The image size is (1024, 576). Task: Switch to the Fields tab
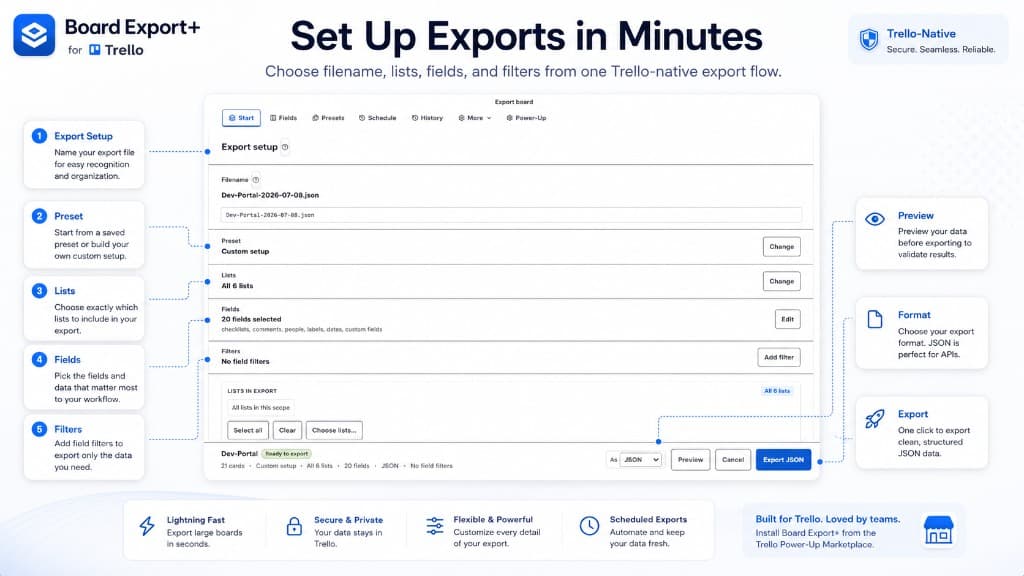tap(283, 118)
